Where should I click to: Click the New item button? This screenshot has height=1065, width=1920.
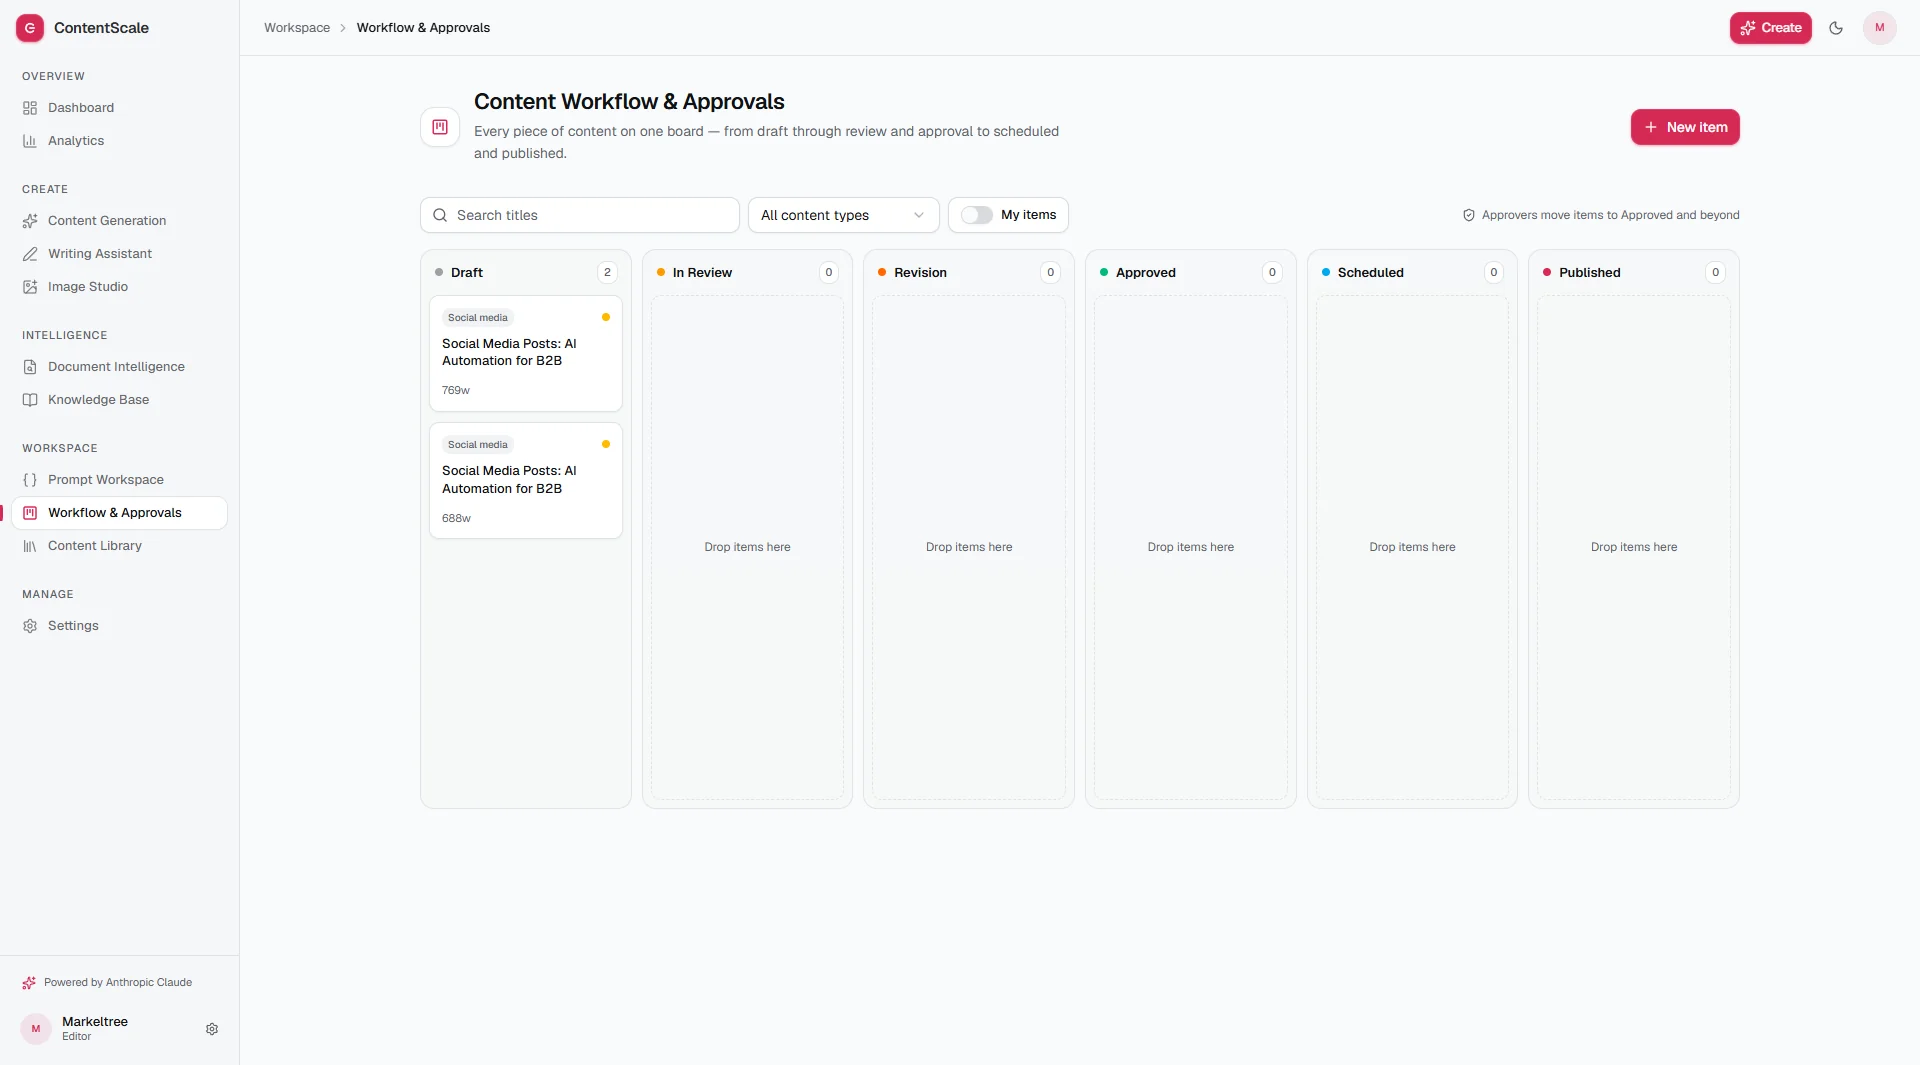(1685, 127)
